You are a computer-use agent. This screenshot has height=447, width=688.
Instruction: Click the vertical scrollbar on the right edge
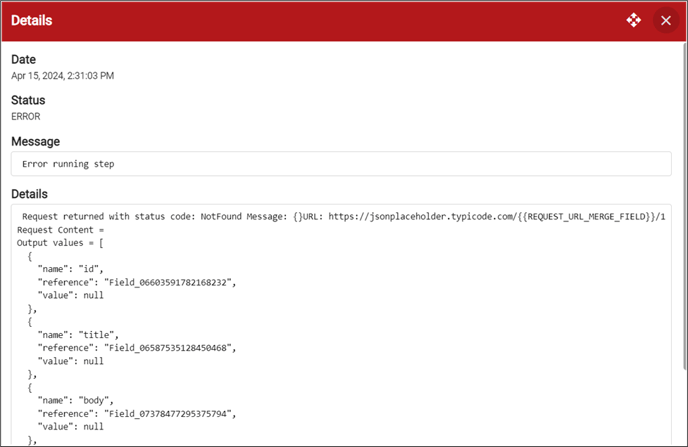[x=685, y=206]
